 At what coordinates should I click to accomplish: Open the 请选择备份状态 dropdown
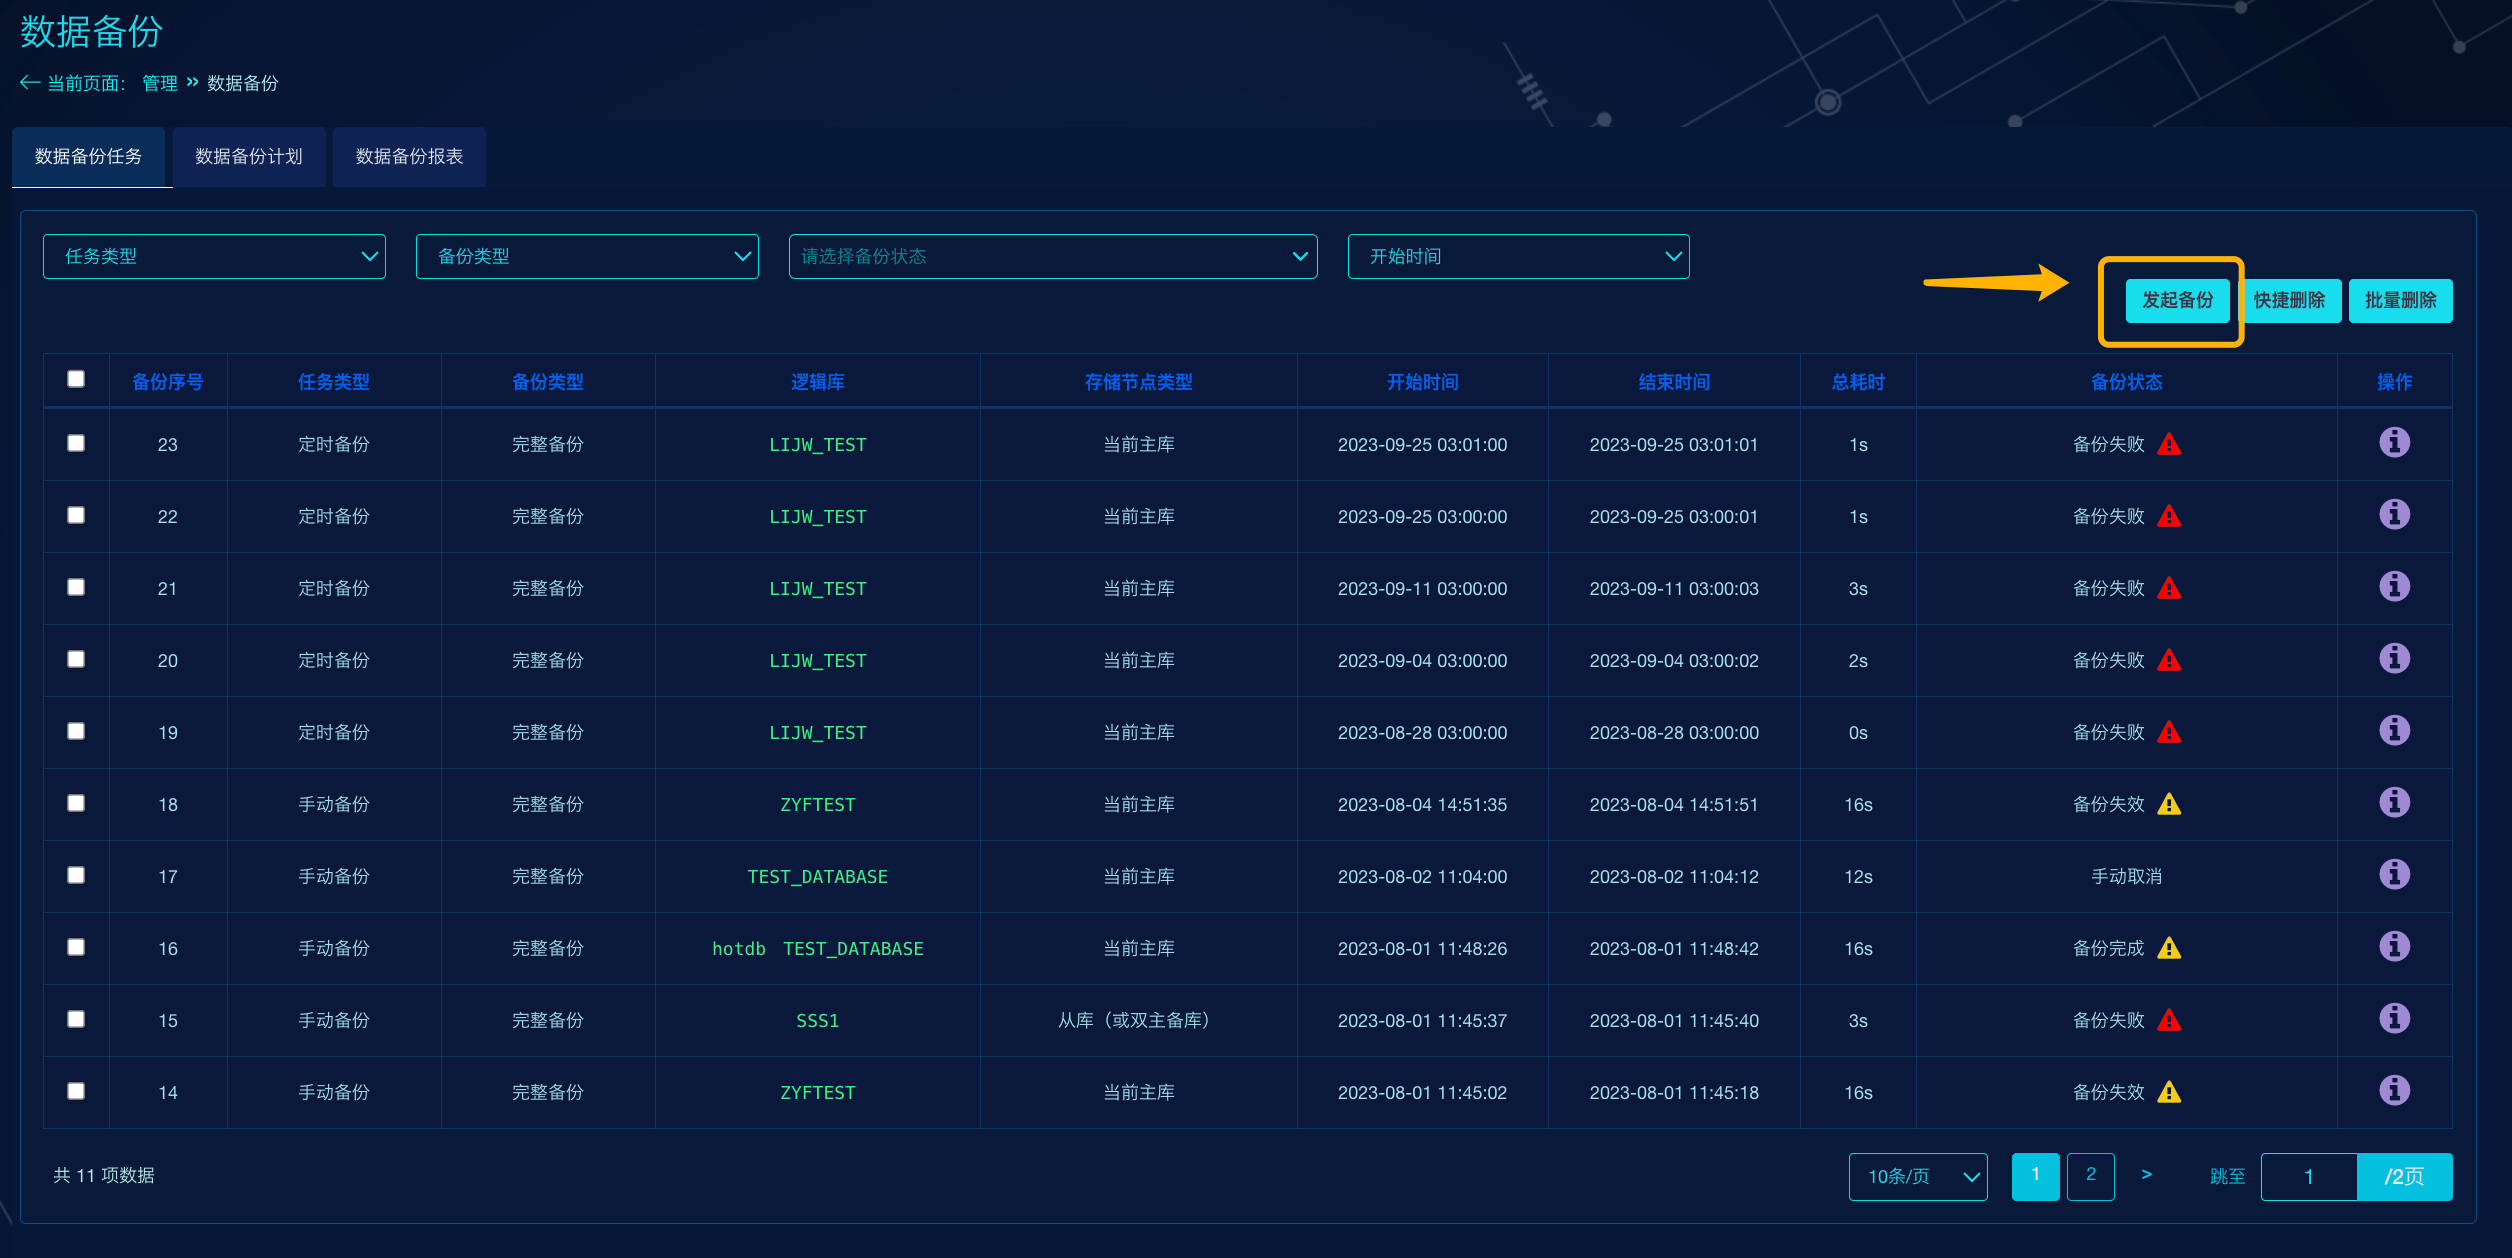click(x=1052, y=257)
